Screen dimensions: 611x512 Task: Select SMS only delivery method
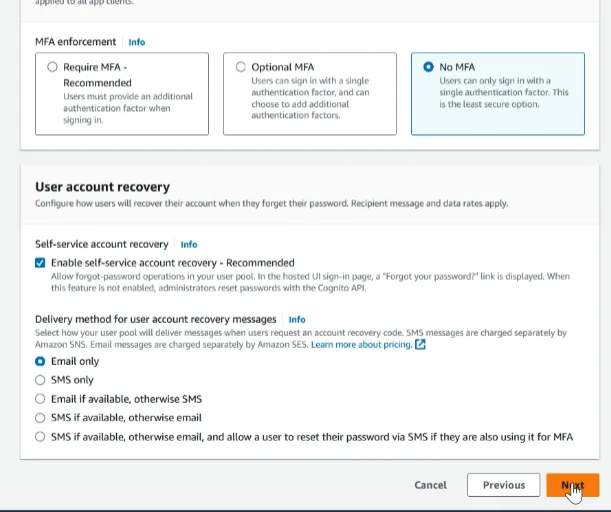[40, 380]
